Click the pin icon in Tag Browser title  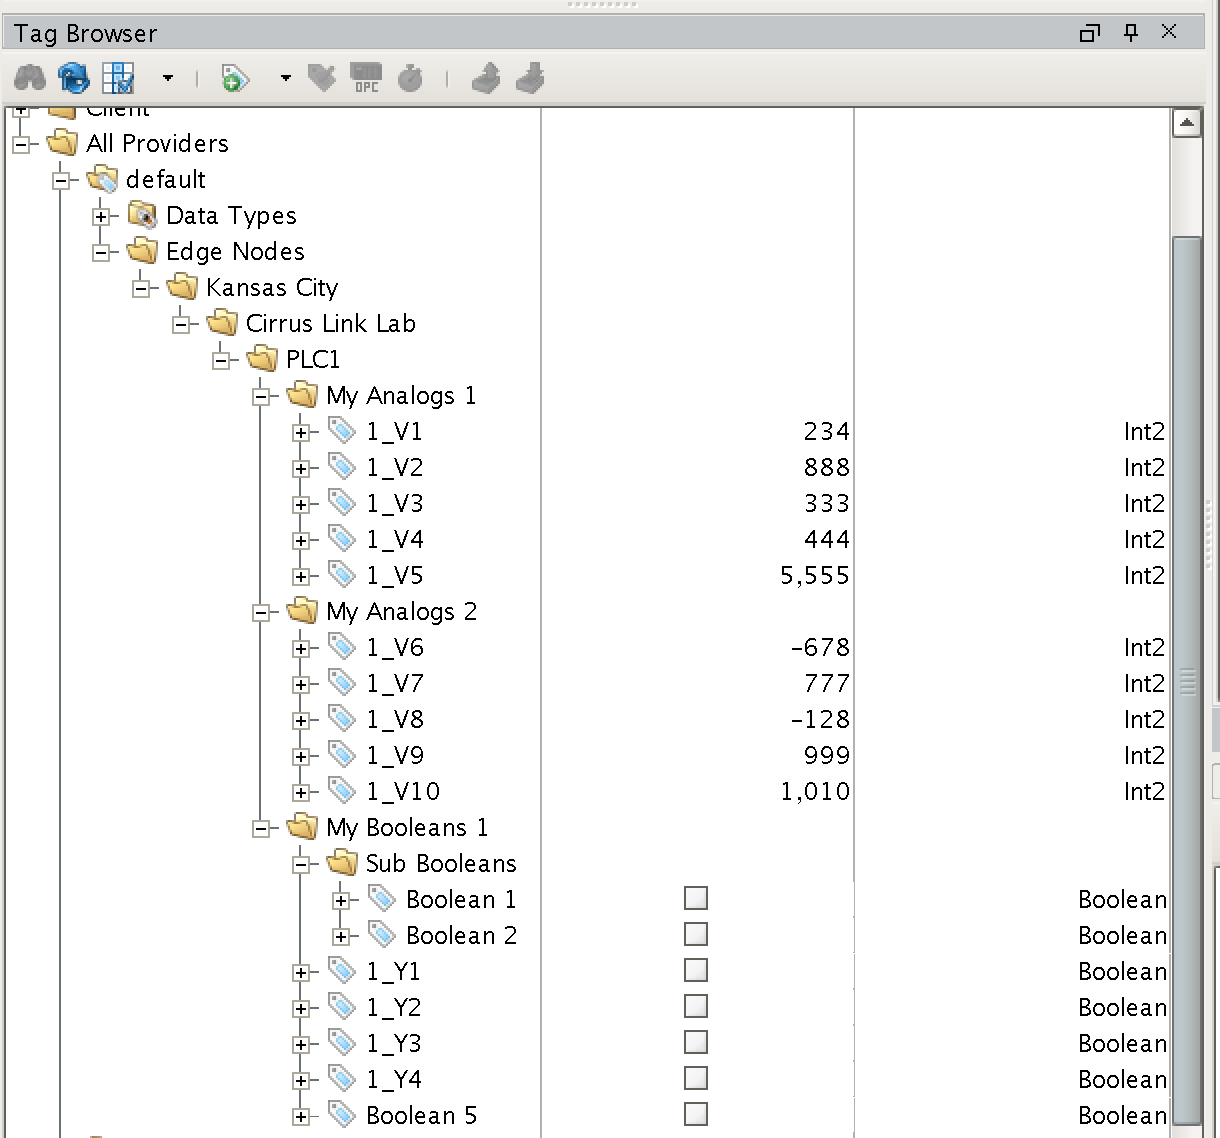1131,33
